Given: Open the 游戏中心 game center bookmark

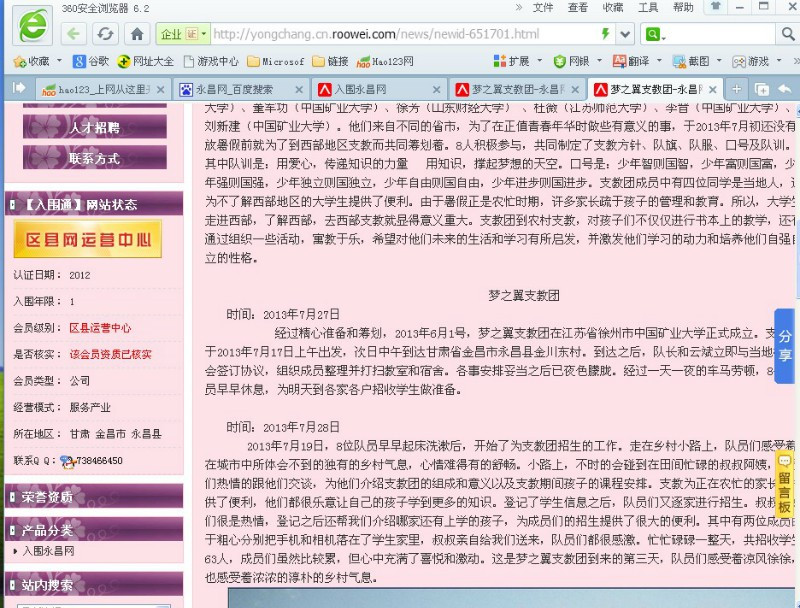Looking at the screenshot, I should [x=216, y=58].
